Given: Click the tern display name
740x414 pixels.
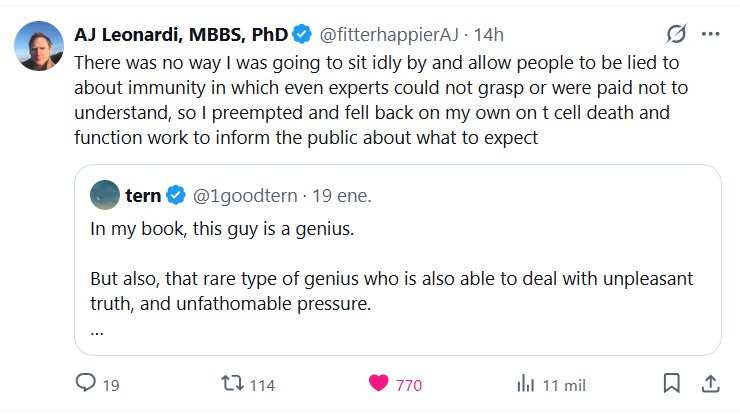Looking at the screenshot, I should (x=143, y=196).
